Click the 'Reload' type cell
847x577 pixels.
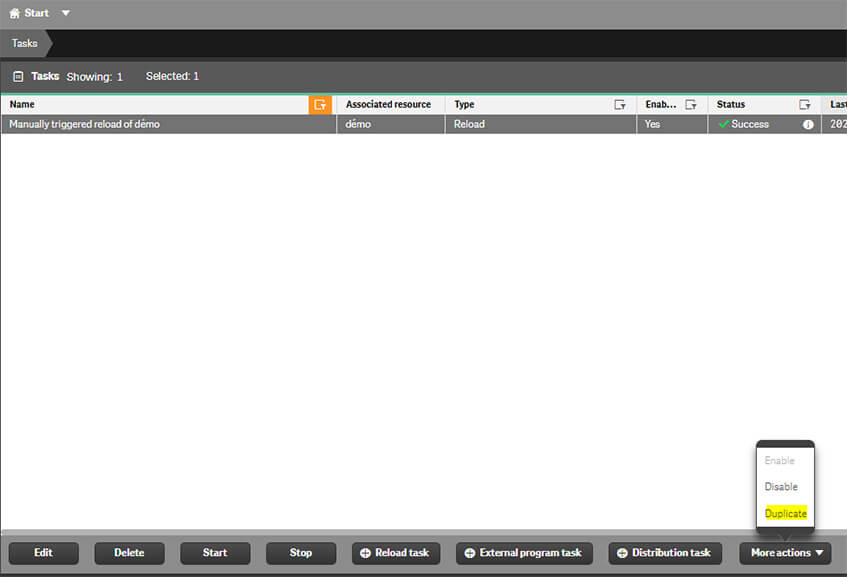coord(541,124)
